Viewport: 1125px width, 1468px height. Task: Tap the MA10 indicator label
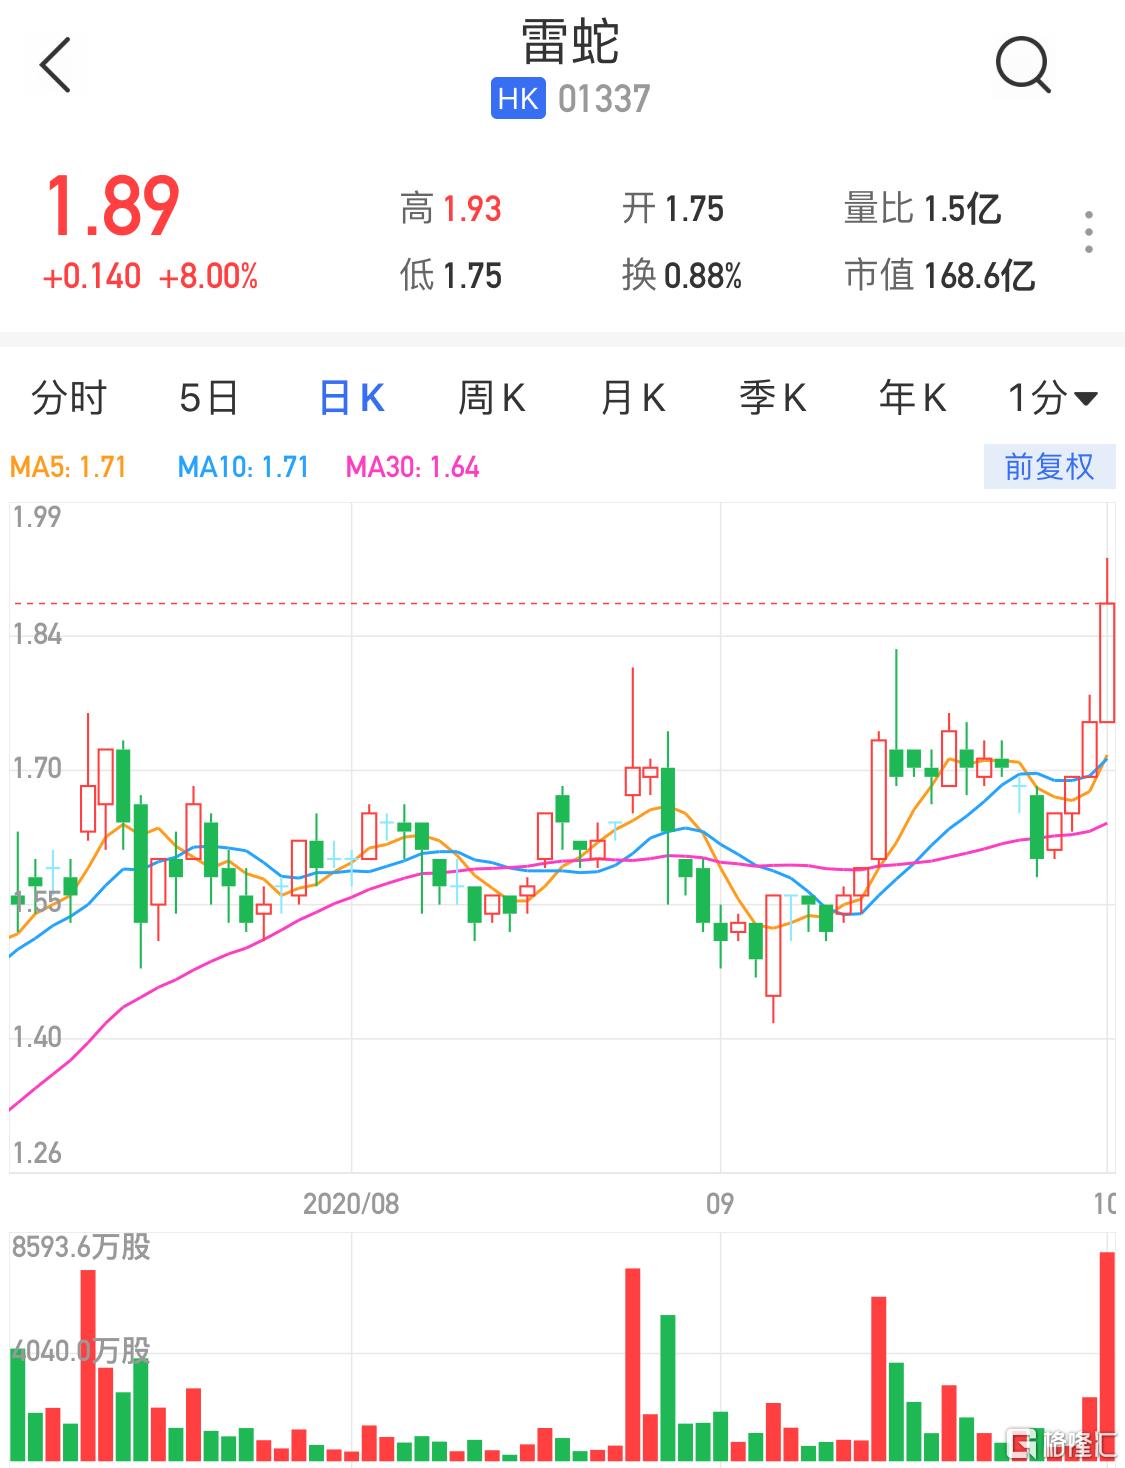243,467
